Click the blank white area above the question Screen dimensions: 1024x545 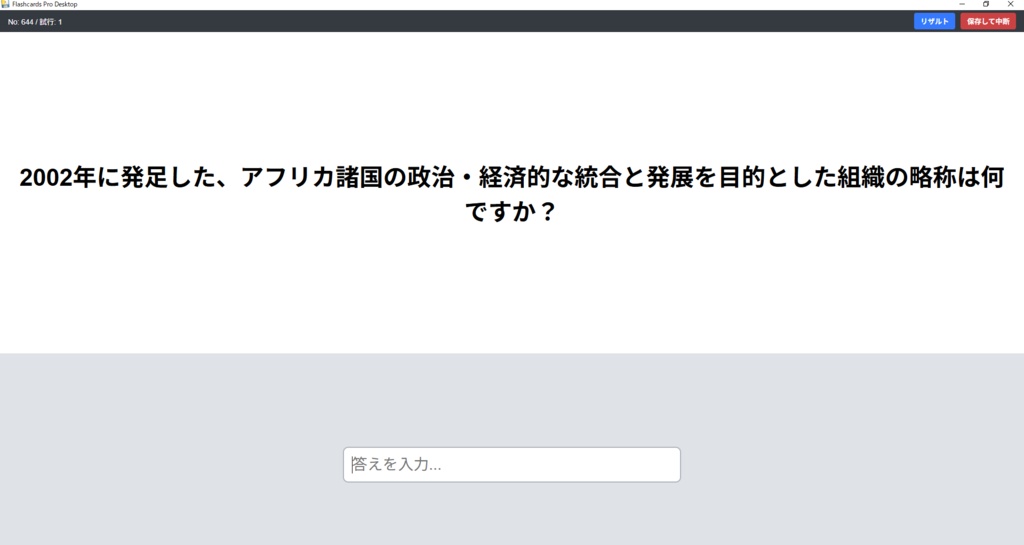pyautogui.click(x=511, y=97)
